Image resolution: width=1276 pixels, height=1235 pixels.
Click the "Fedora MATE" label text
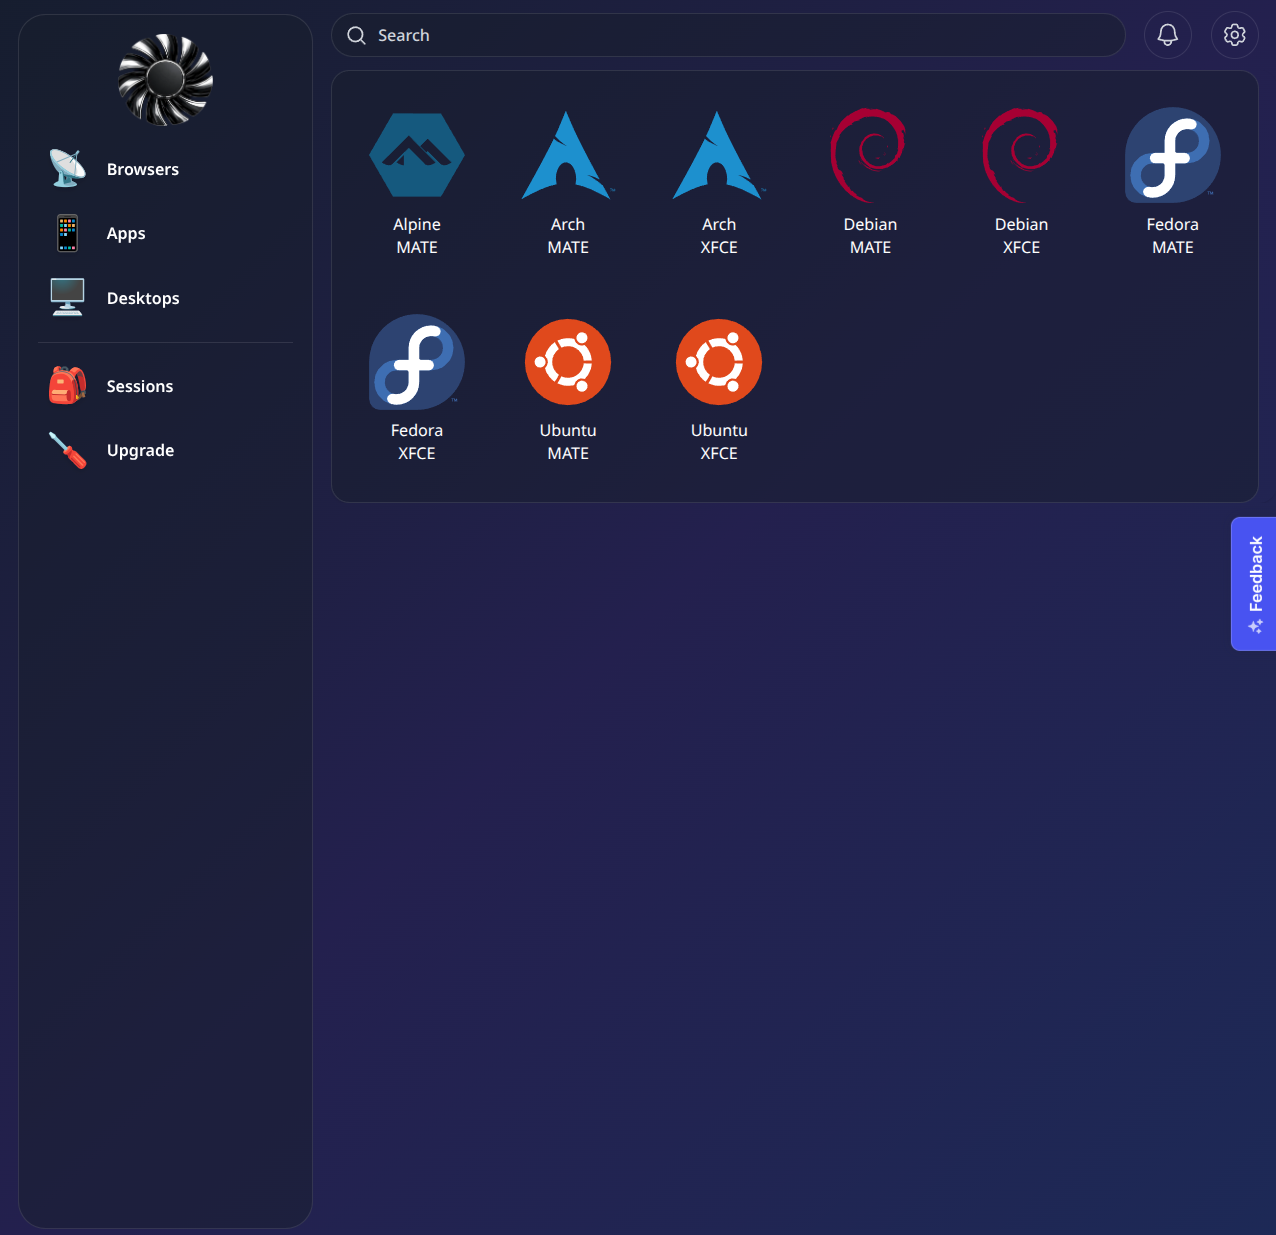1172,236
